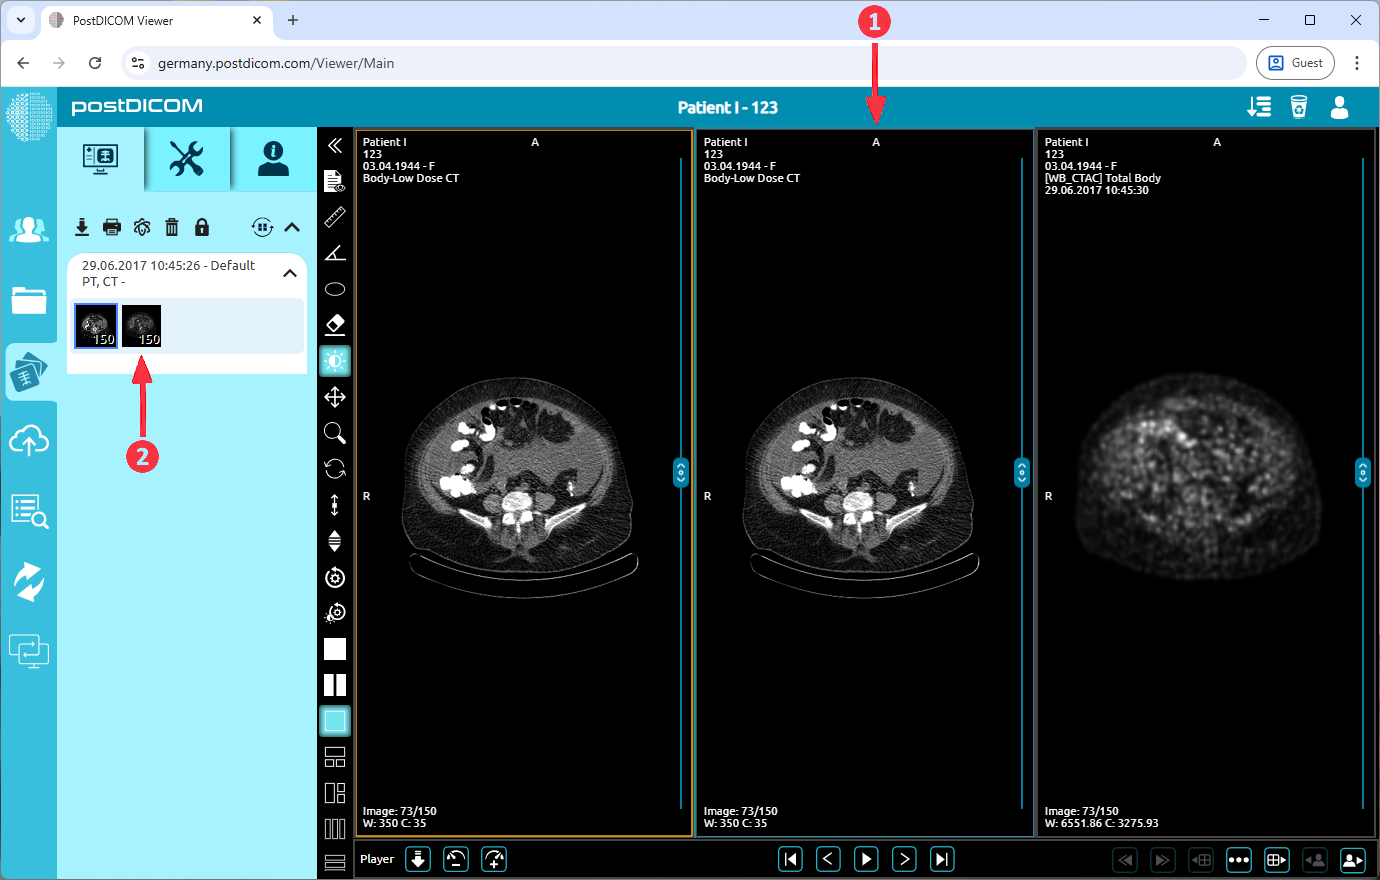Open the patient information tab
Screen dimensions: 1380x880
point(272,160)
